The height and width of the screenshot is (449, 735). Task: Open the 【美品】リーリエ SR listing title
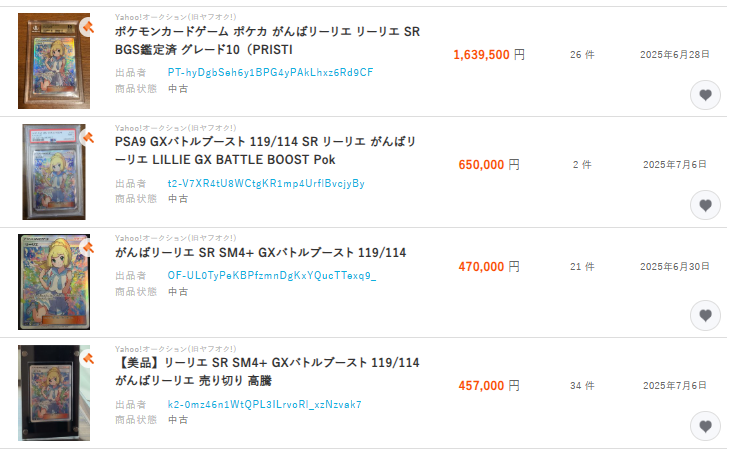click(x=267, y=371)
